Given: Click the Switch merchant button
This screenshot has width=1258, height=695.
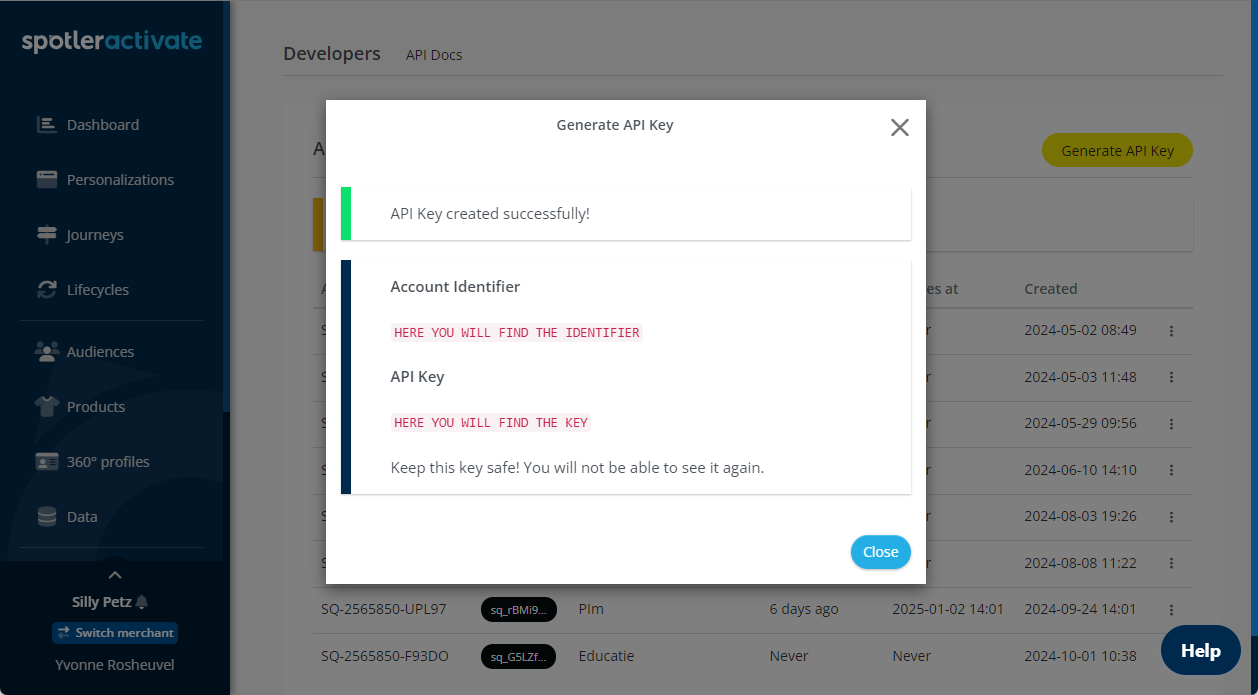Looking at the screenshot, I should pos(115,633).
